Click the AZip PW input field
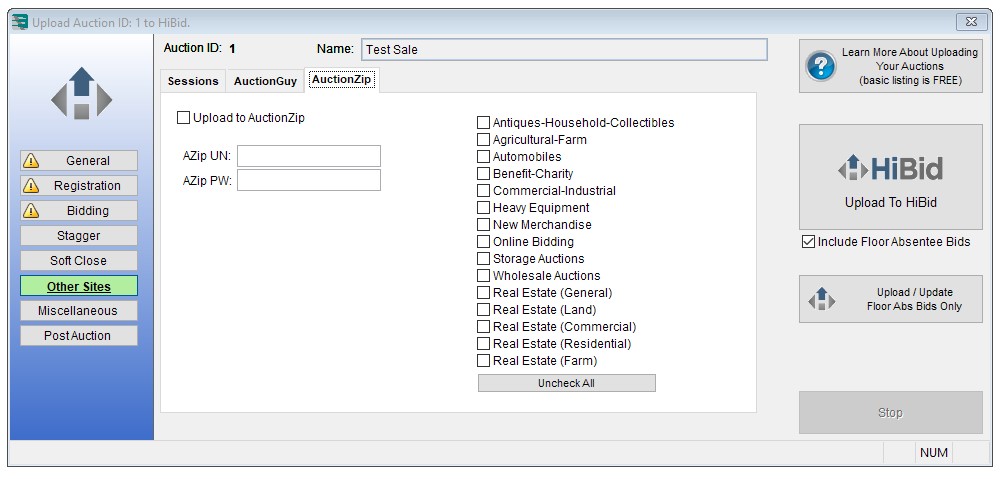The height and width of the screenshot is (479, 1000). [x=309, y=180]
